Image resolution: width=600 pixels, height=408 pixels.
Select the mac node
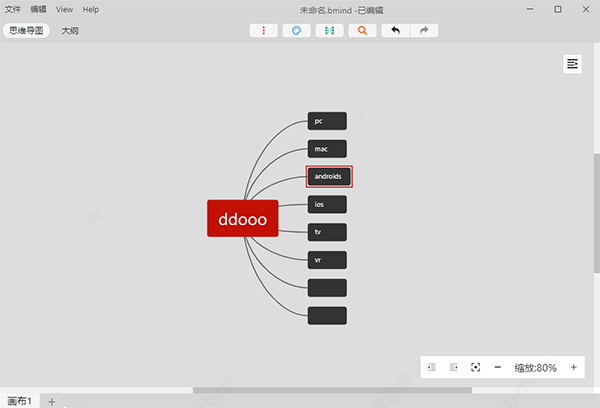click(x=327, y=149)
